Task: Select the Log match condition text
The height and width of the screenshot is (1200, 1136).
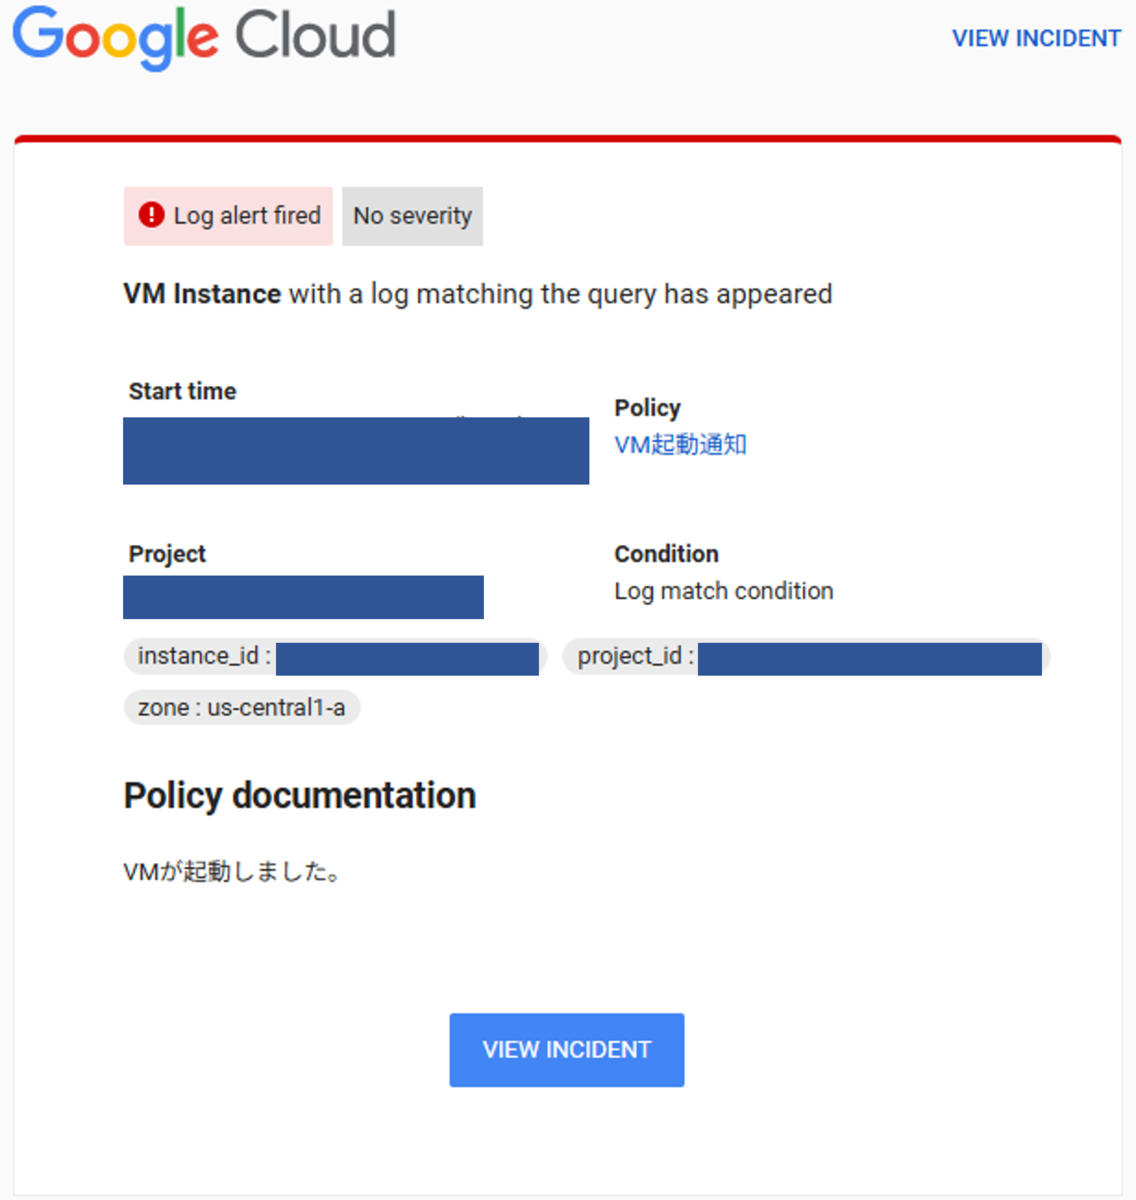Action: [x=724, y=591]
